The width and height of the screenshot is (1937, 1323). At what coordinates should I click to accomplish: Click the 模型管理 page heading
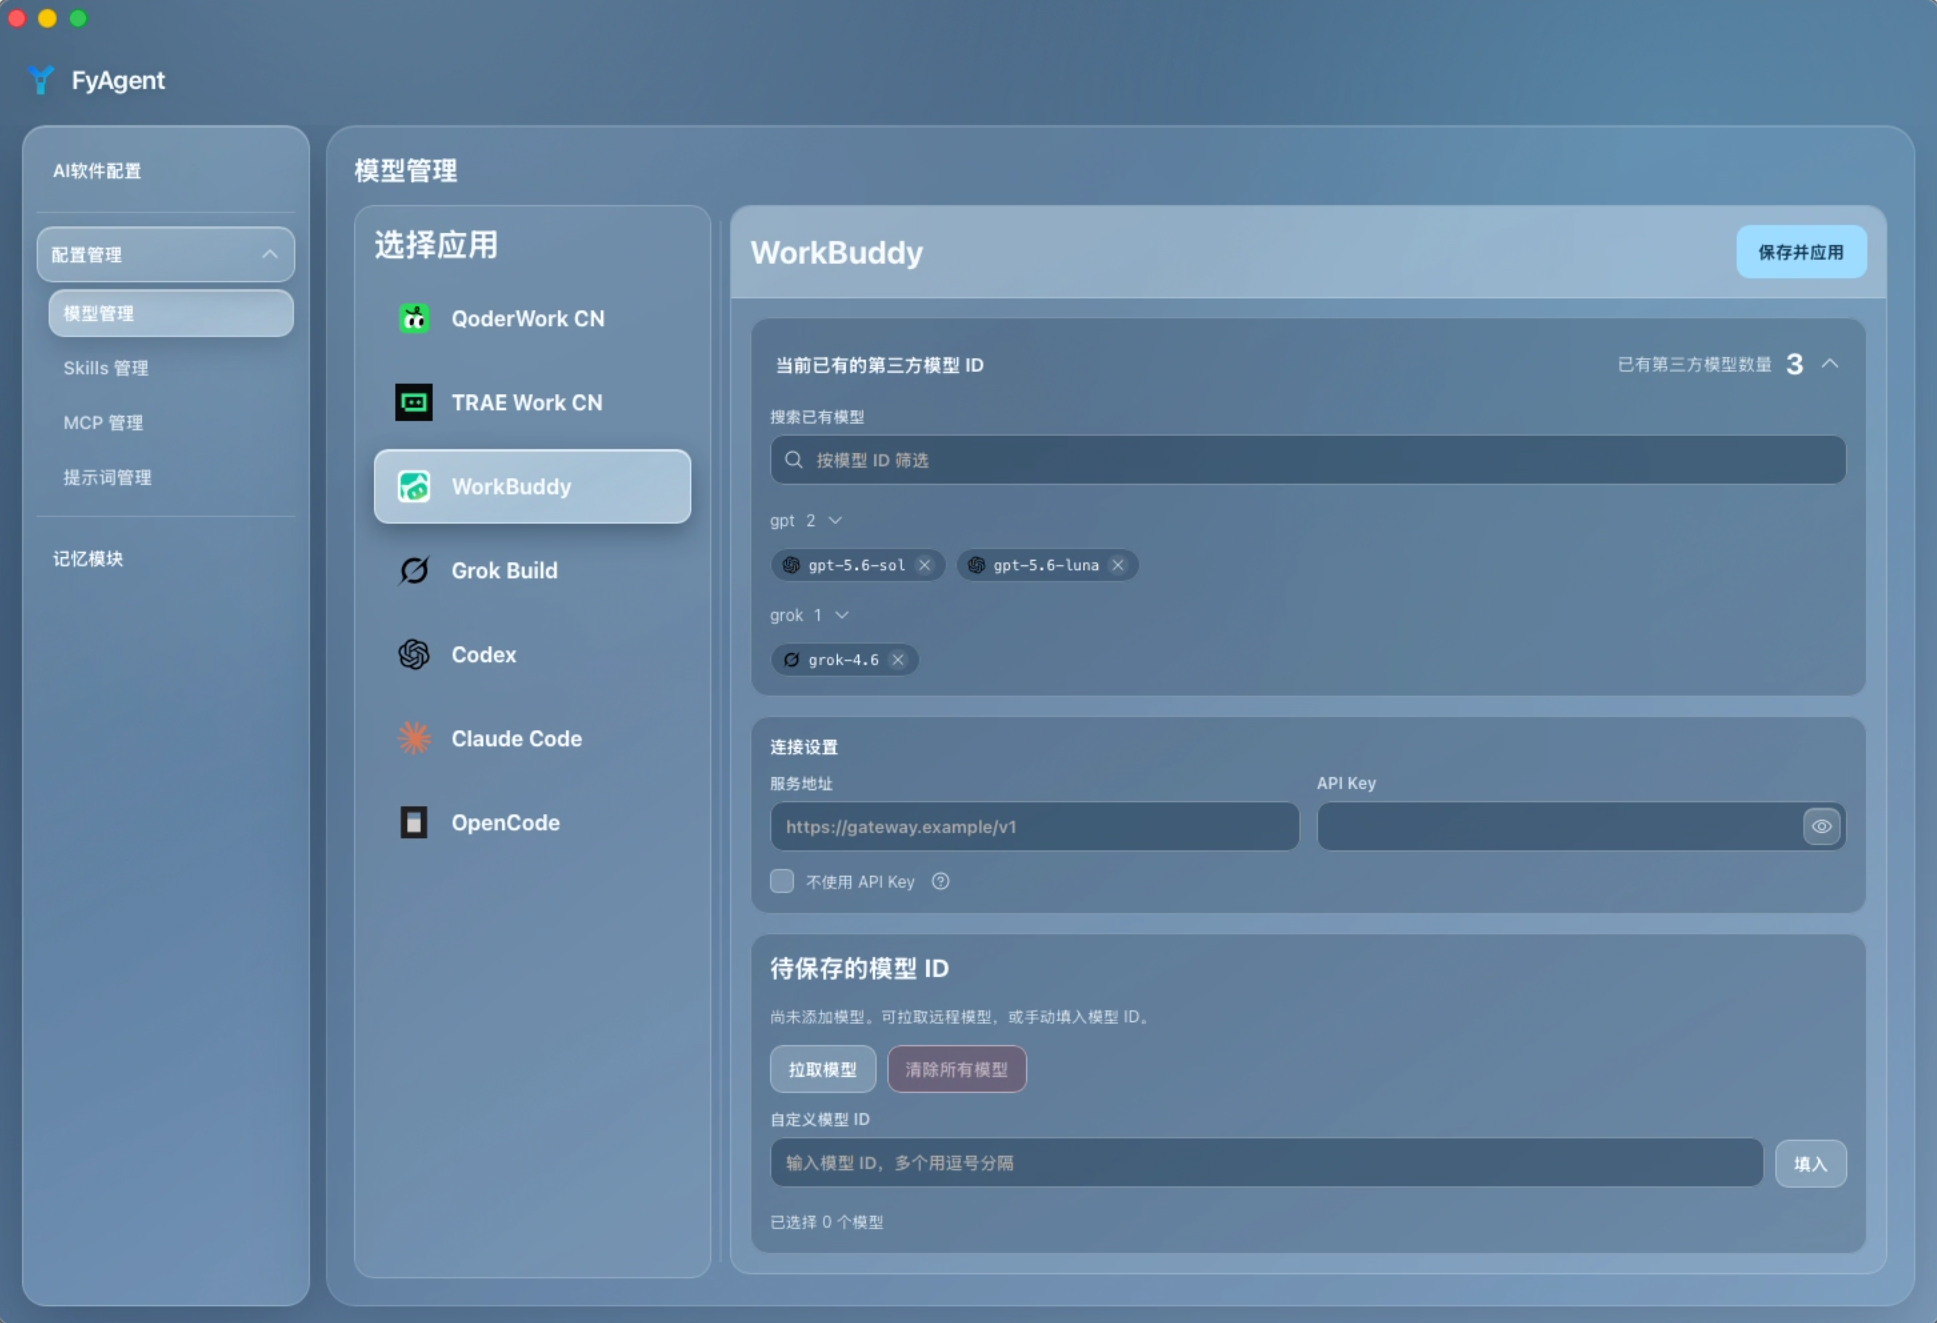coord(406,171)
